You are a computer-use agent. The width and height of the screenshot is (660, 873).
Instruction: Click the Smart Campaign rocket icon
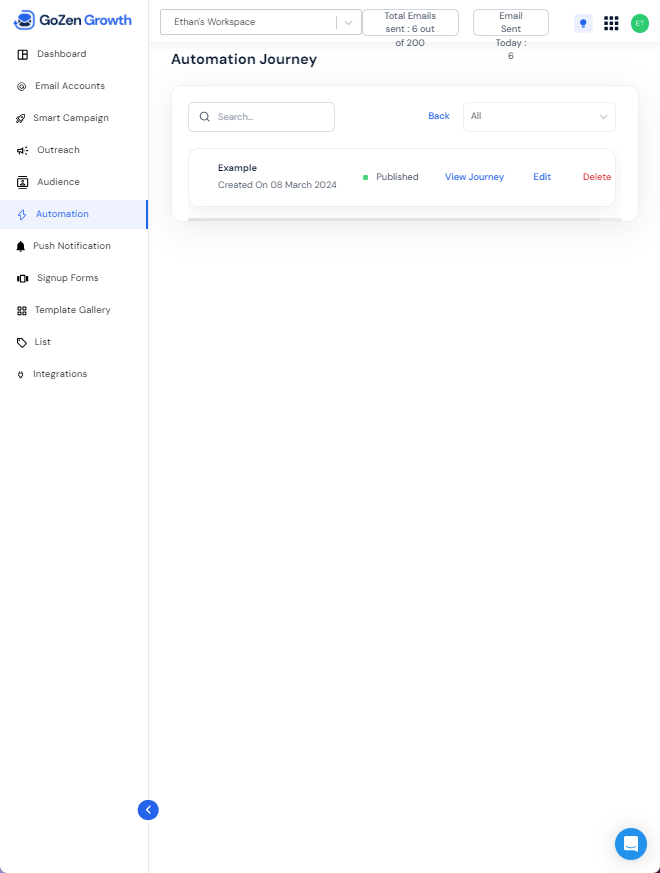22,118
